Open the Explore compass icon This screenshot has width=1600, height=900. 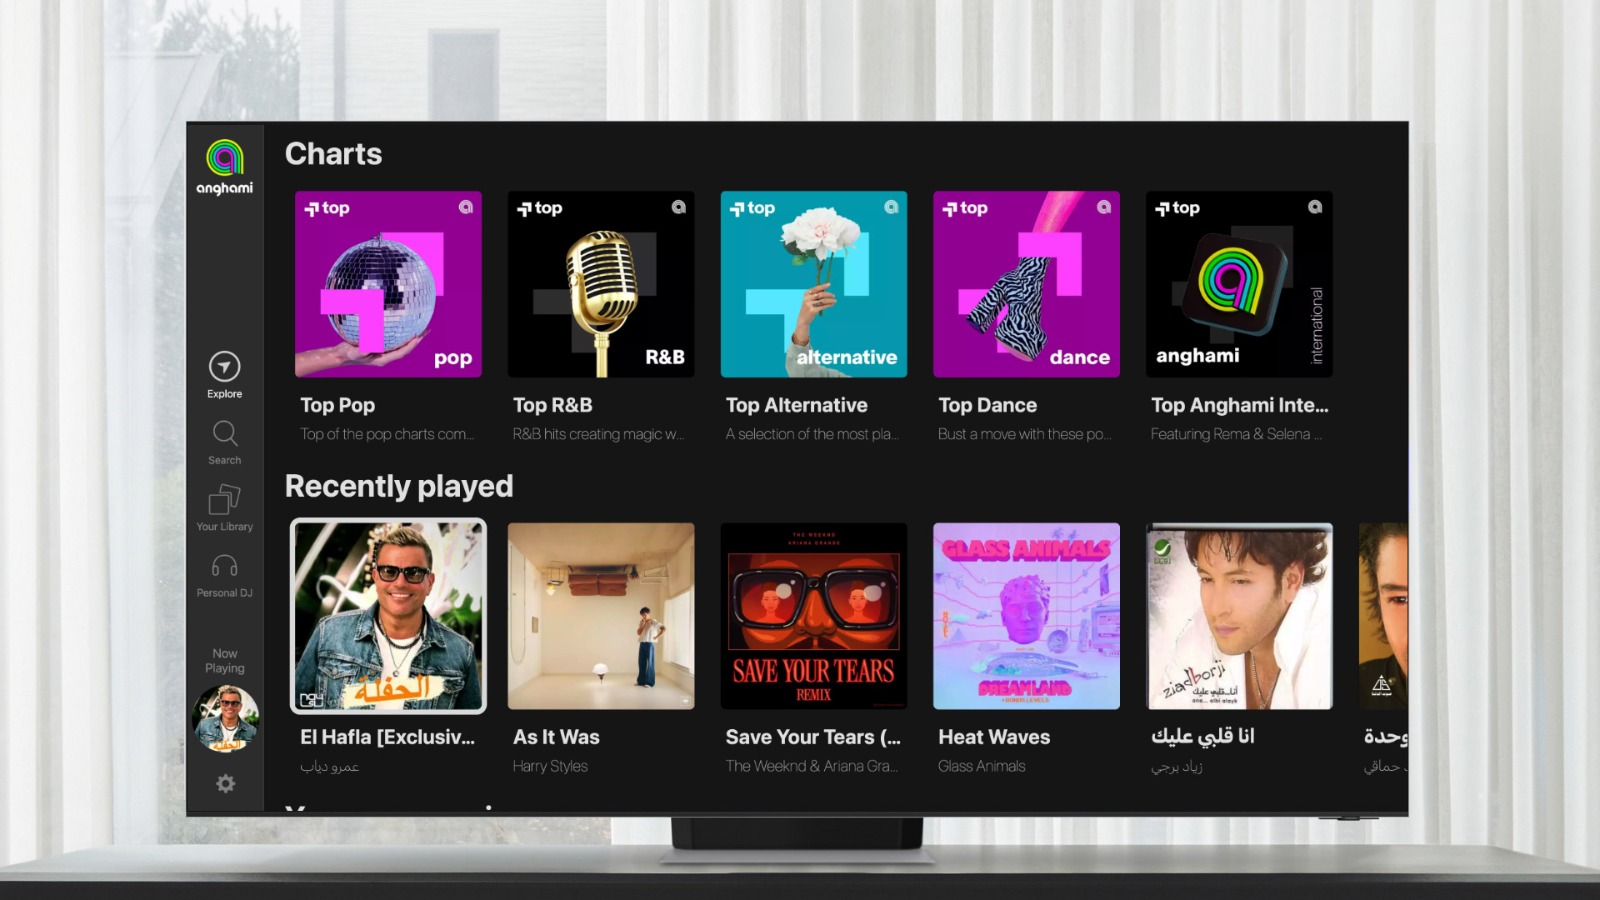(224, 367)
